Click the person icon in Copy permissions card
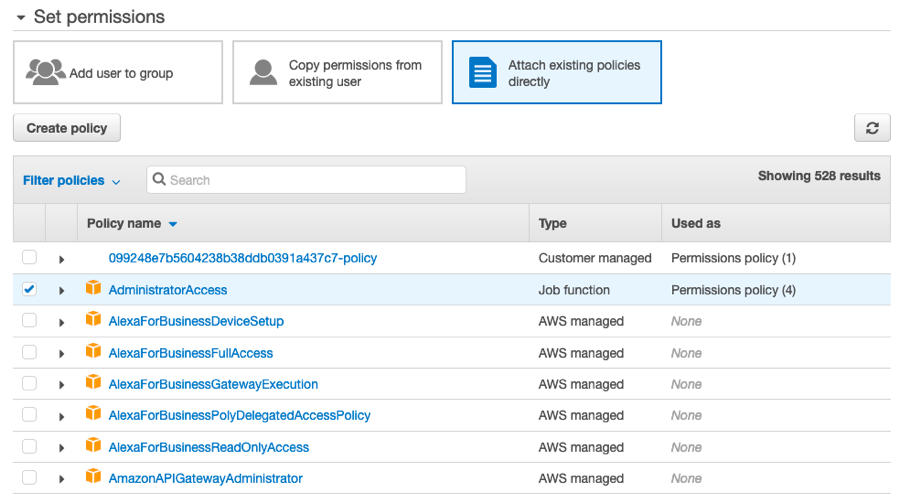899x502 pixels. click(x=263, y=72)
